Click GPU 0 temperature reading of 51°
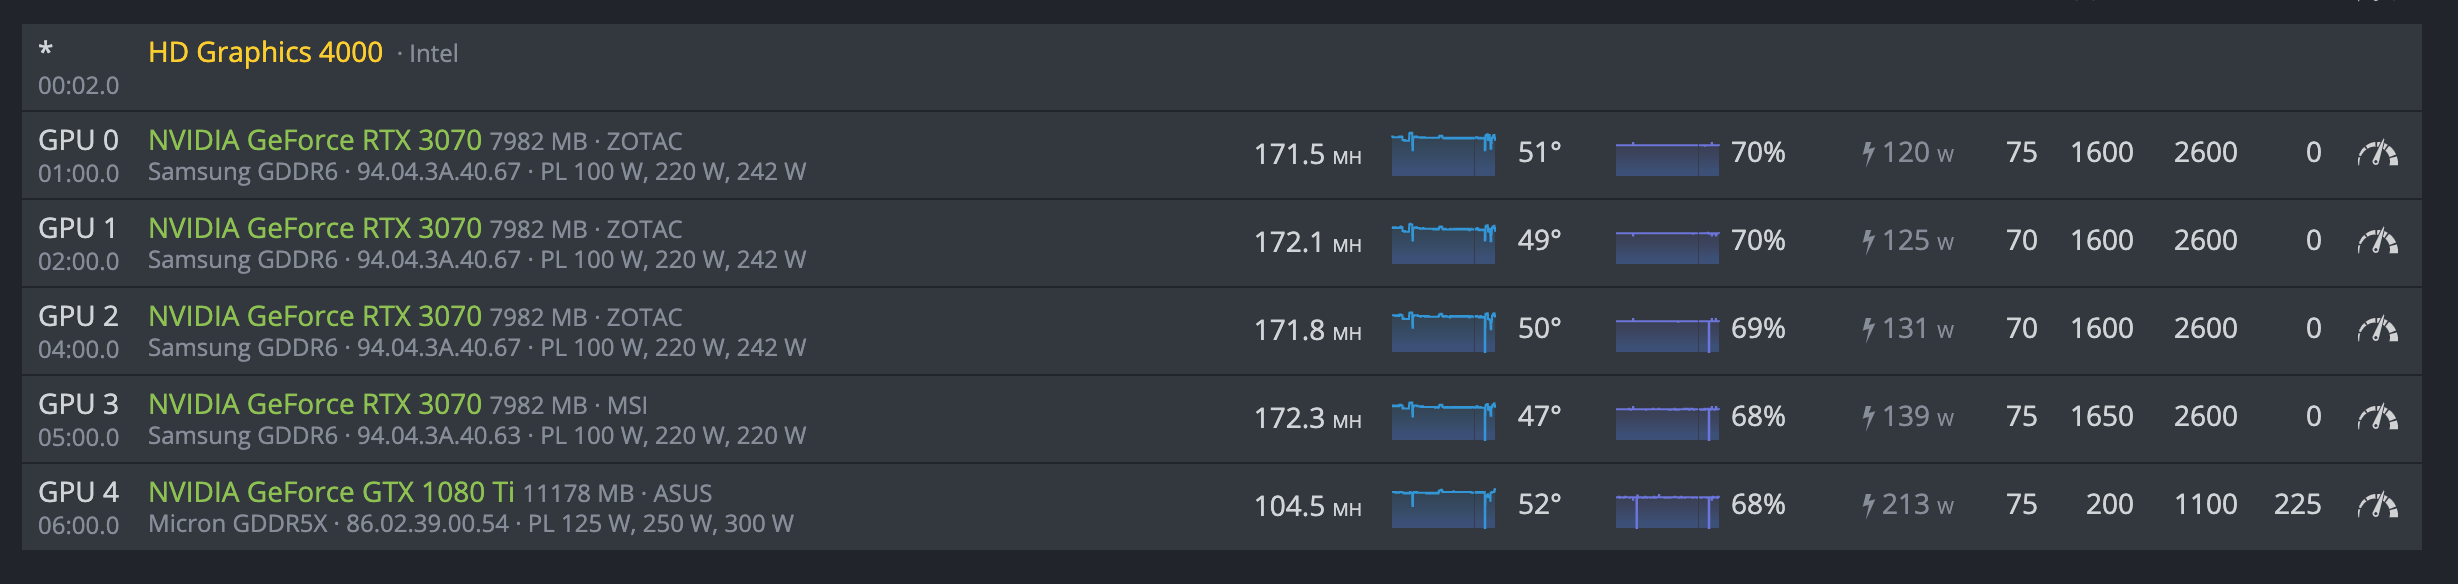Screen dimensions: 2458x584 click(1539, 153)
